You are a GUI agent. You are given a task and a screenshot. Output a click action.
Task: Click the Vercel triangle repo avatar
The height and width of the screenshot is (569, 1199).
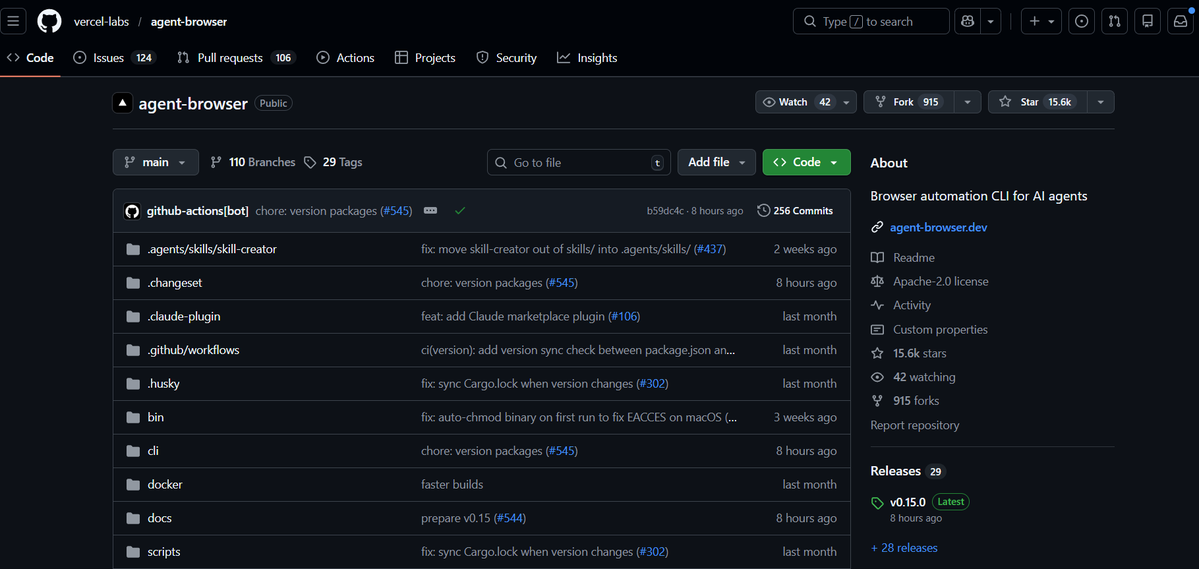[x=122, y=103]
